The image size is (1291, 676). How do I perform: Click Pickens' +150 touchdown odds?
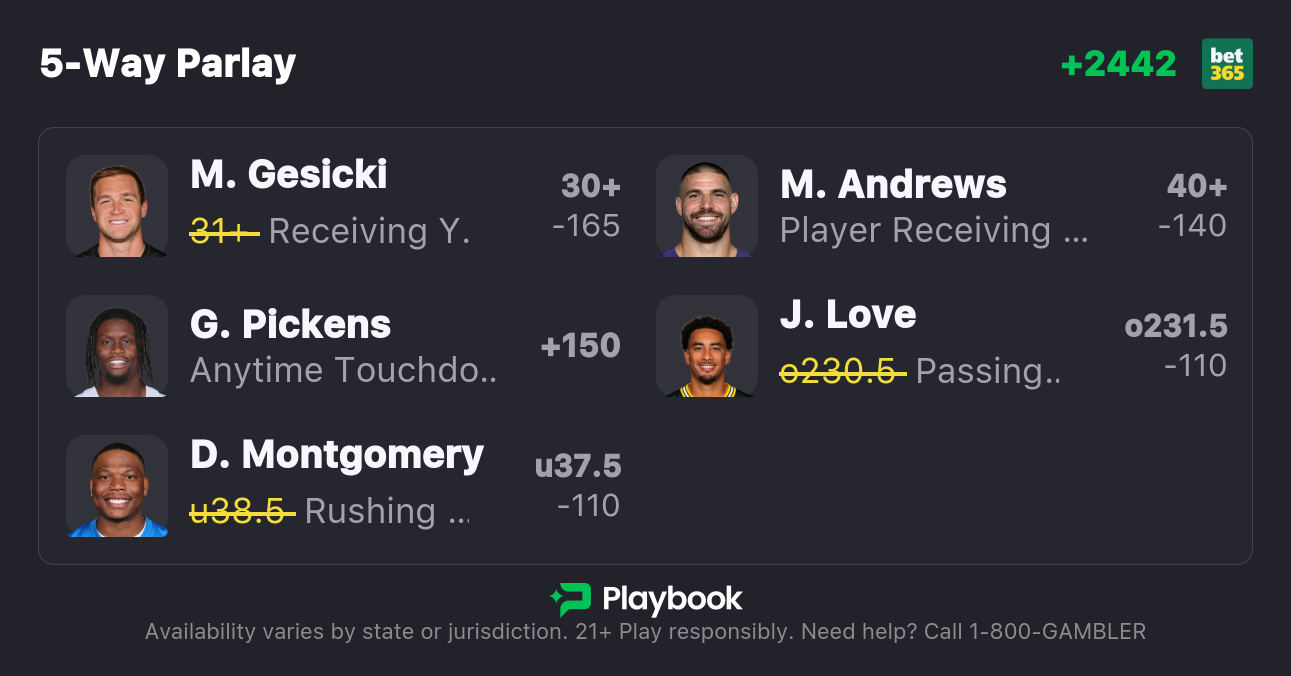click(x=580, y=346)
